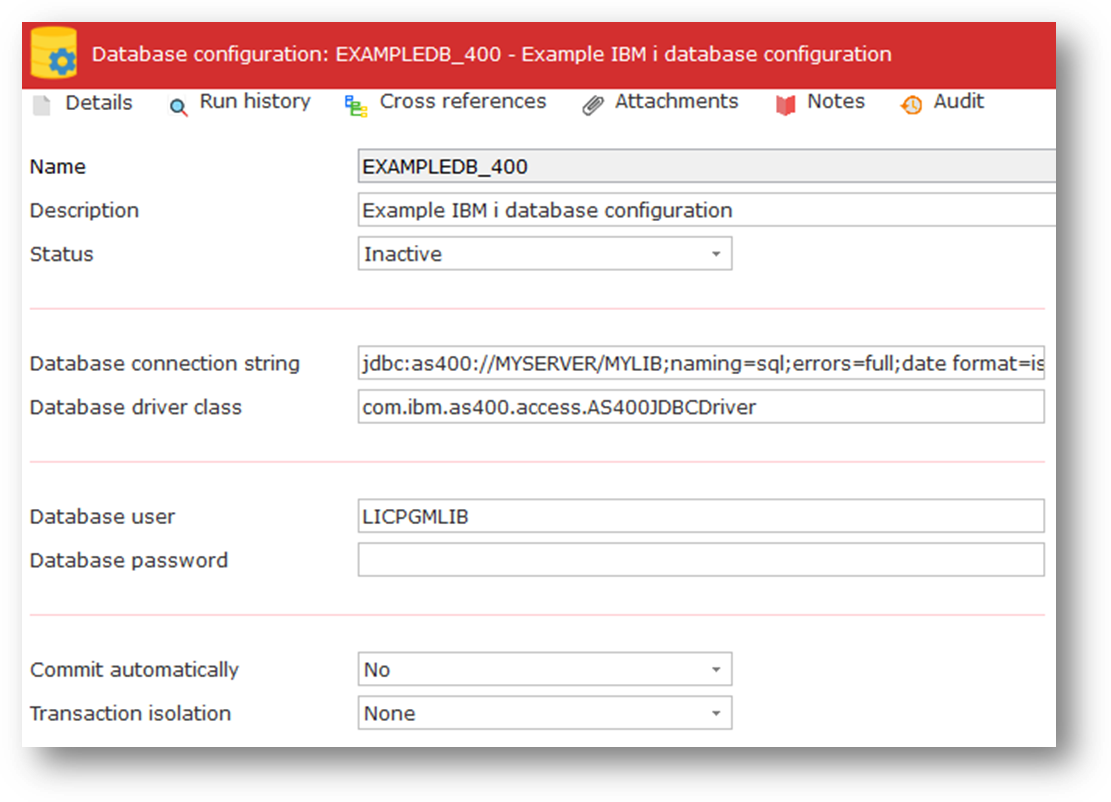
Task: Open the Transaction isolation dropdown
Action: click(x=544, y=713)
